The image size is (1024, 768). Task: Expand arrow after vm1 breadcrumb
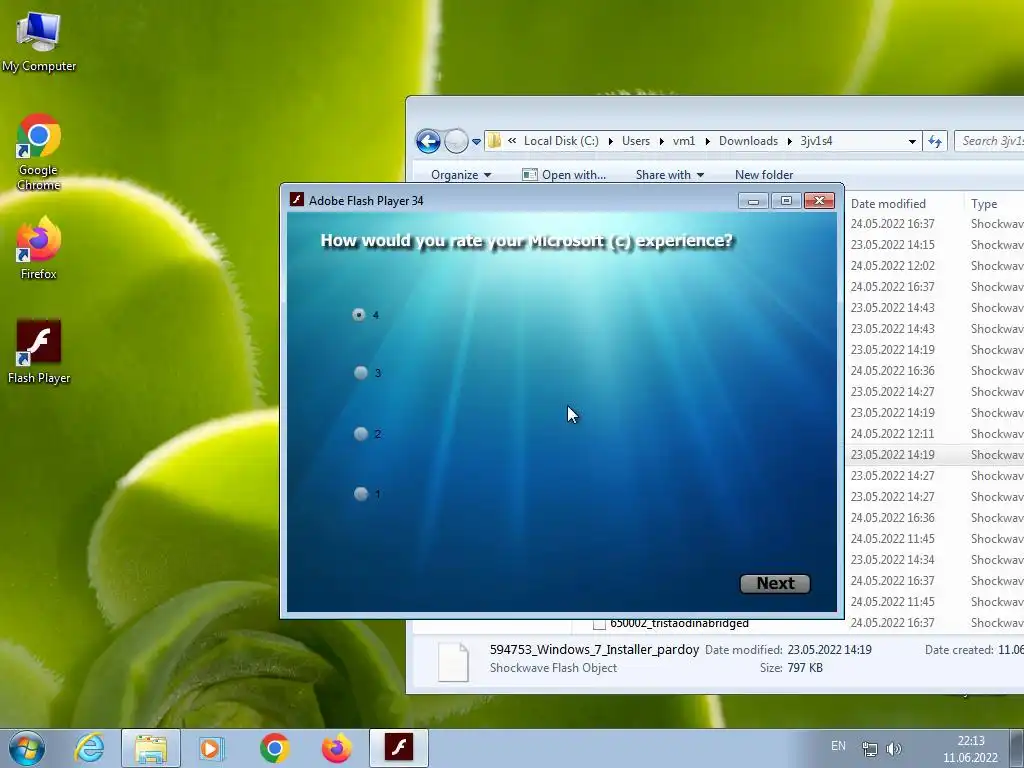(707, 141)
